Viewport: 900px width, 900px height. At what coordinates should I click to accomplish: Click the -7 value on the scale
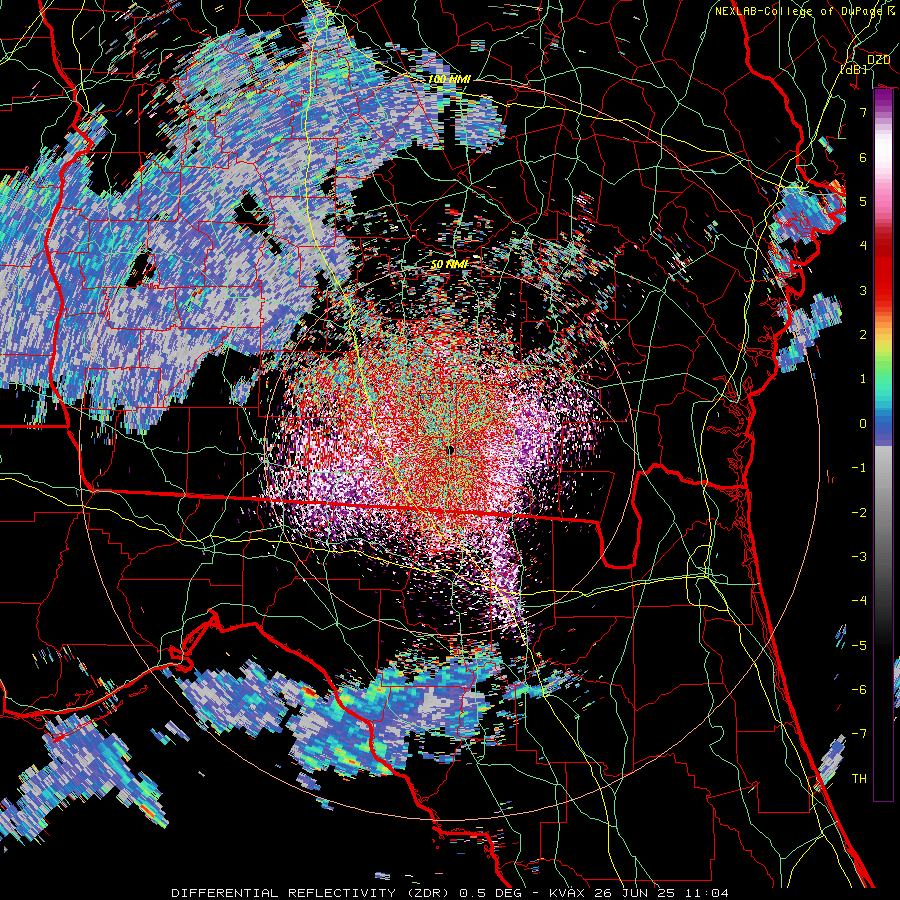(x=859, y=734)
